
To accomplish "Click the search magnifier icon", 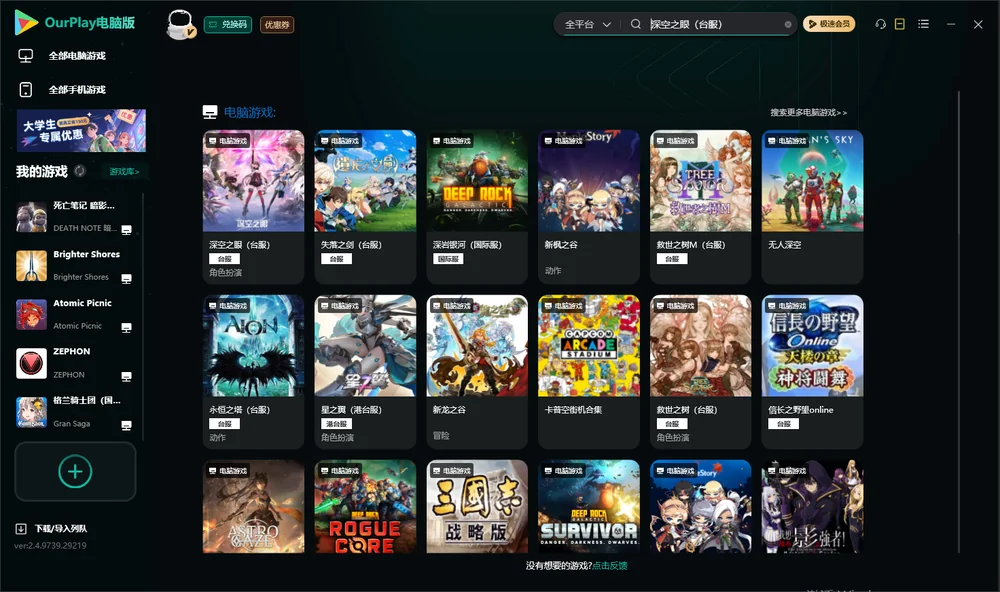I will pyautogui.click(x=635, y=24).
